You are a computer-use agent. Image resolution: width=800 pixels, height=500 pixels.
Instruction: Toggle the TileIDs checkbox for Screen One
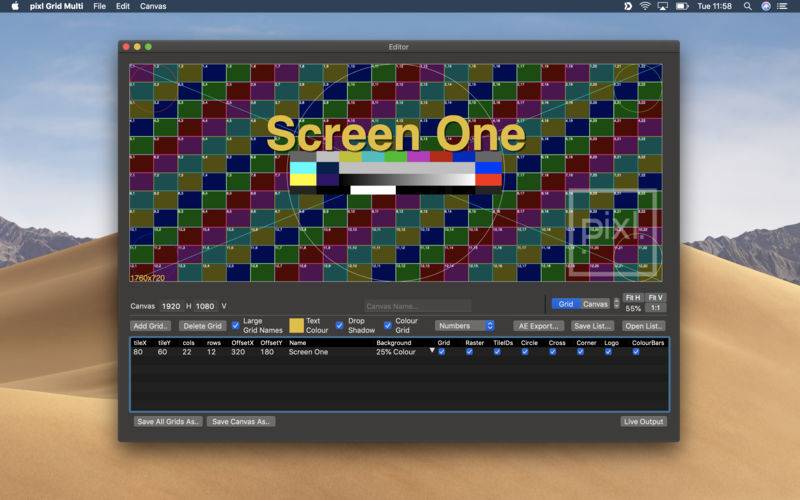pos(497,352)
